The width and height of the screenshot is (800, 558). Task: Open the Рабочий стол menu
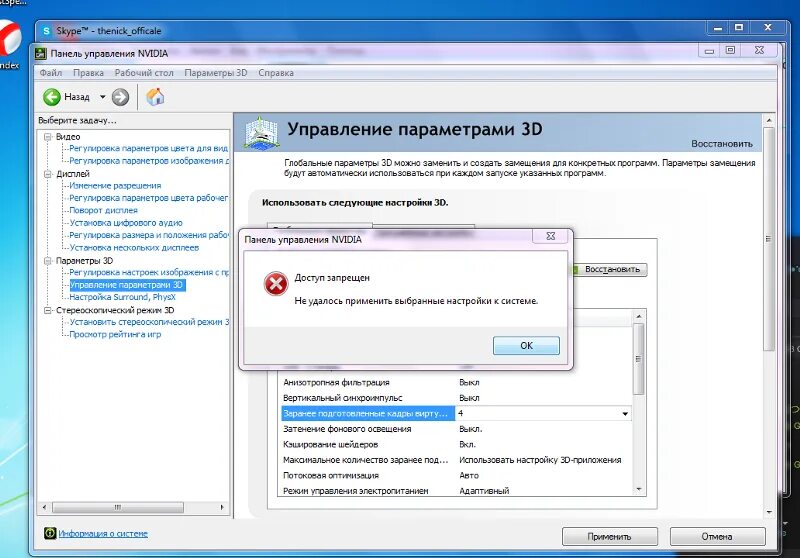pos(144,73)
